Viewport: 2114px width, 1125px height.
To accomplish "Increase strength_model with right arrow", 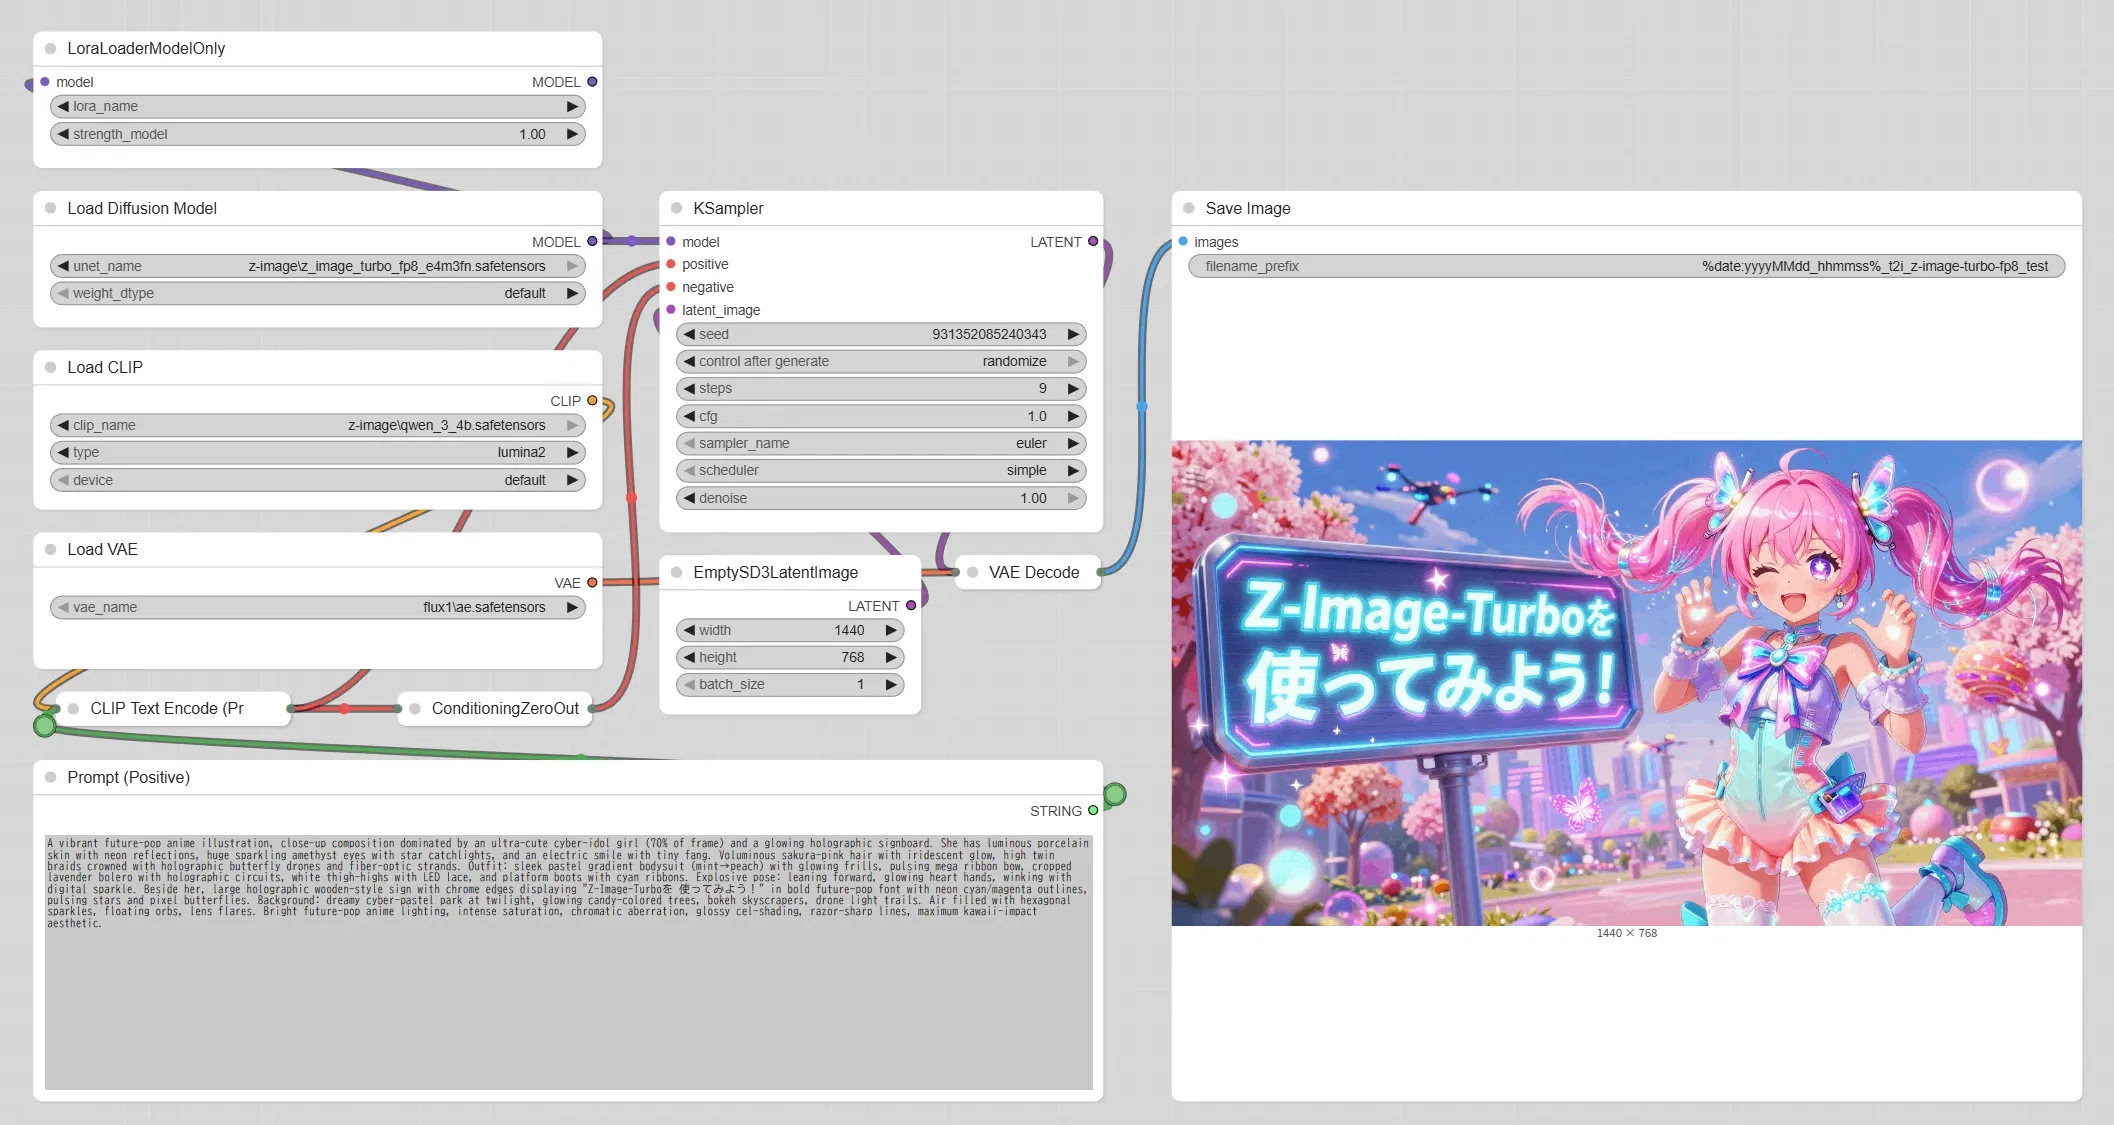I will coord(573,134).
